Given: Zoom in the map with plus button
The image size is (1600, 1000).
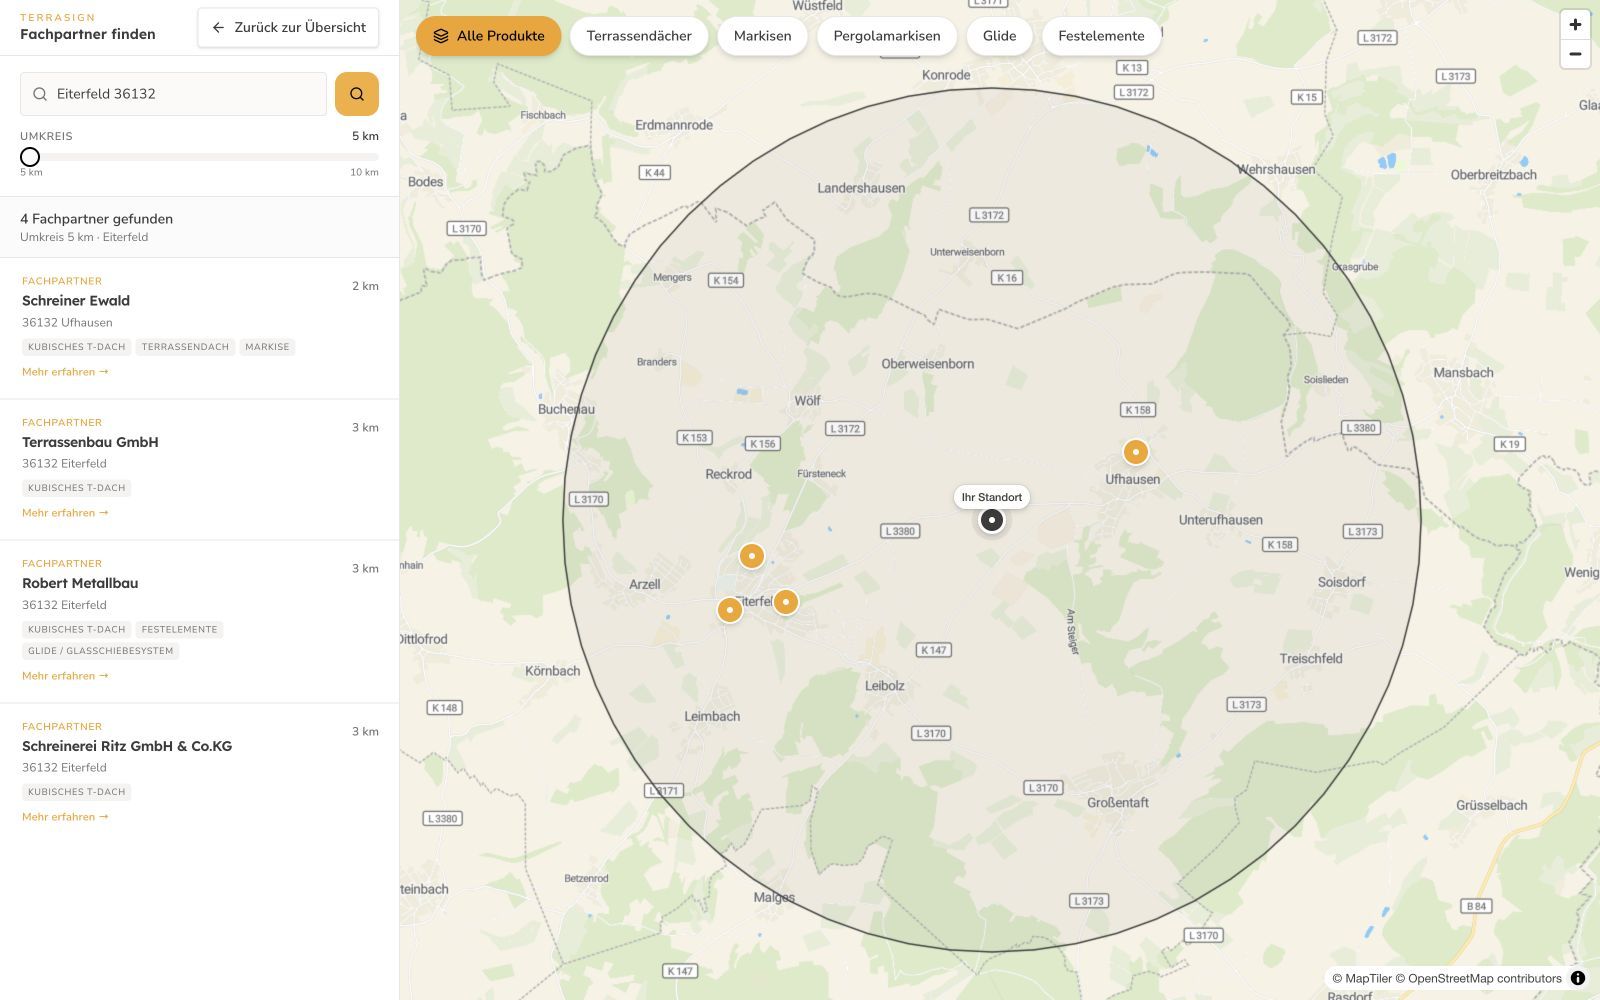Looking at the screenshot, I should tap(1575, 25).
